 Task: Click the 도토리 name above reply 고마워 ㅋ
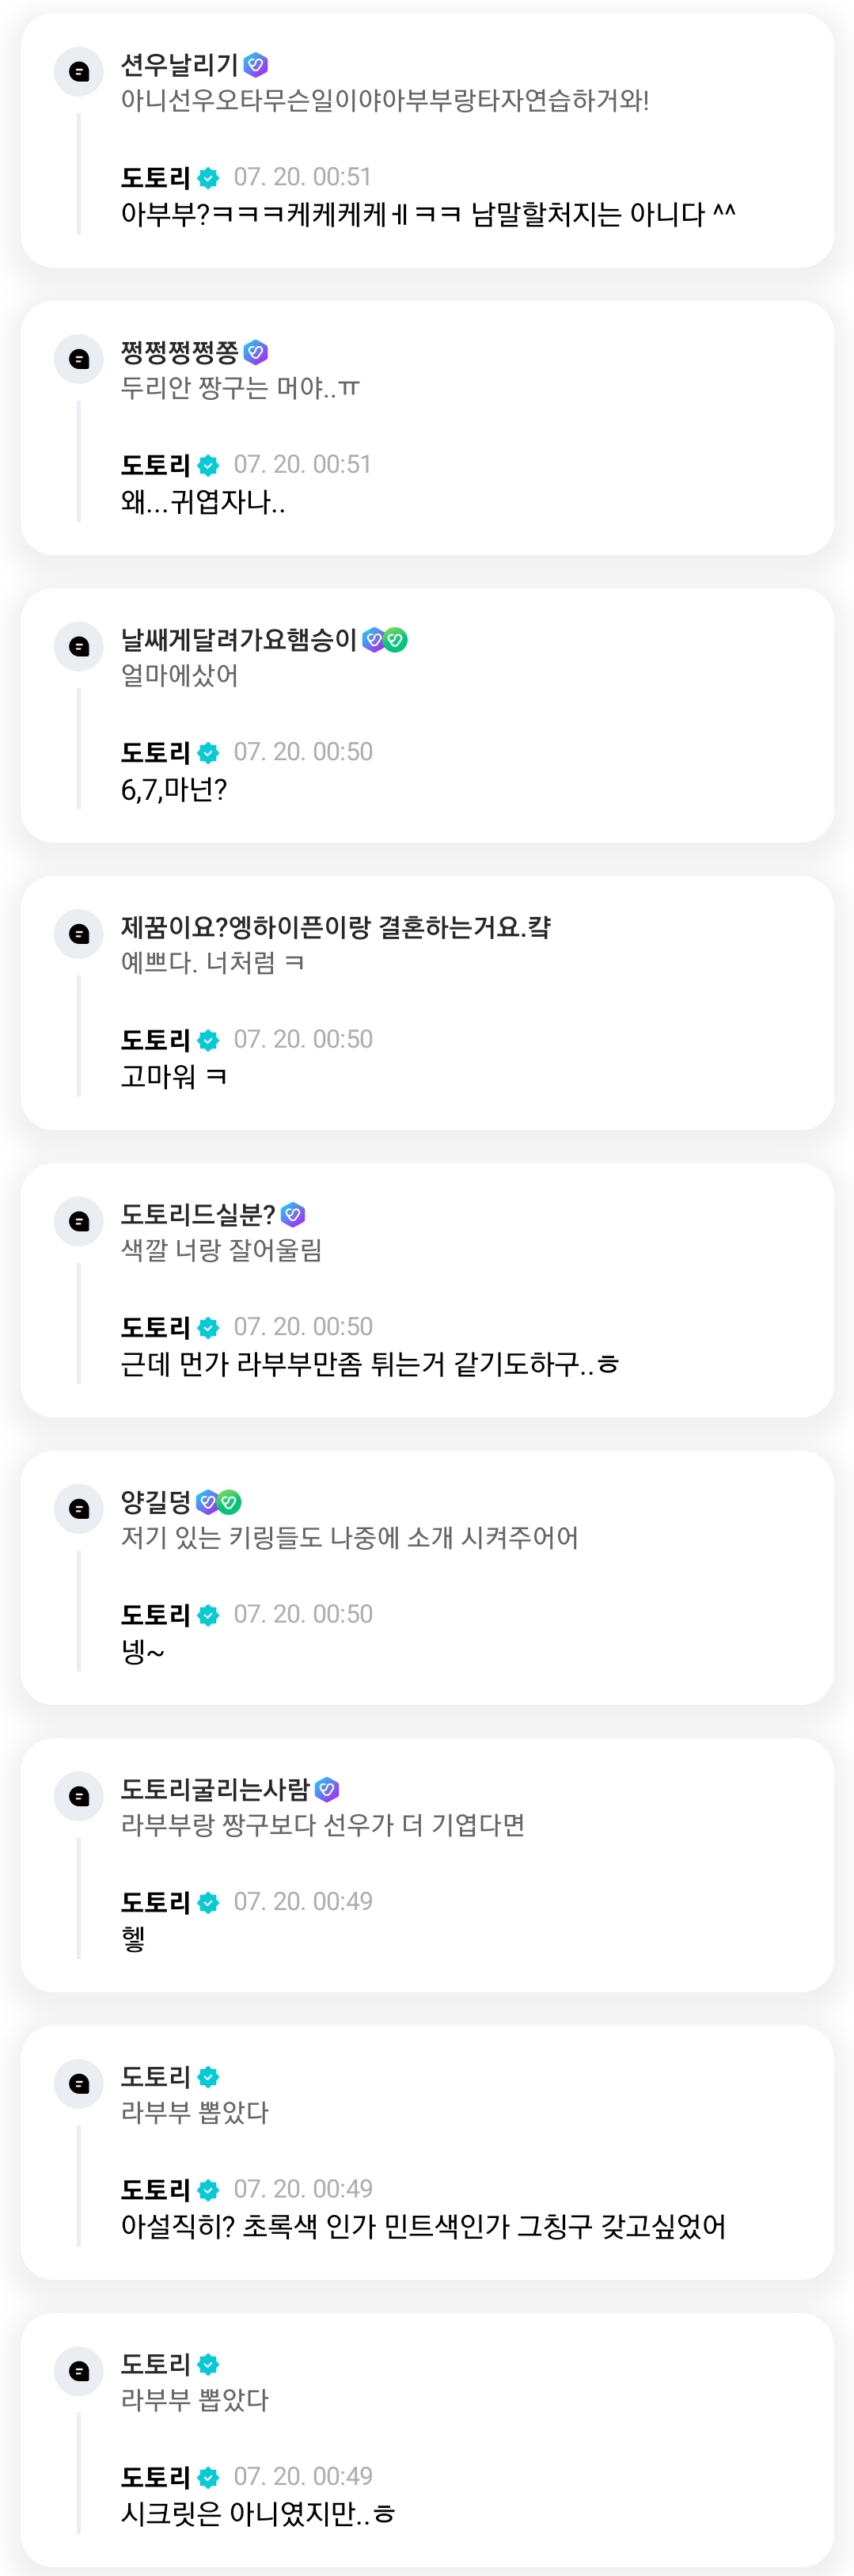pyautogui.click(x=155, y=1040)
